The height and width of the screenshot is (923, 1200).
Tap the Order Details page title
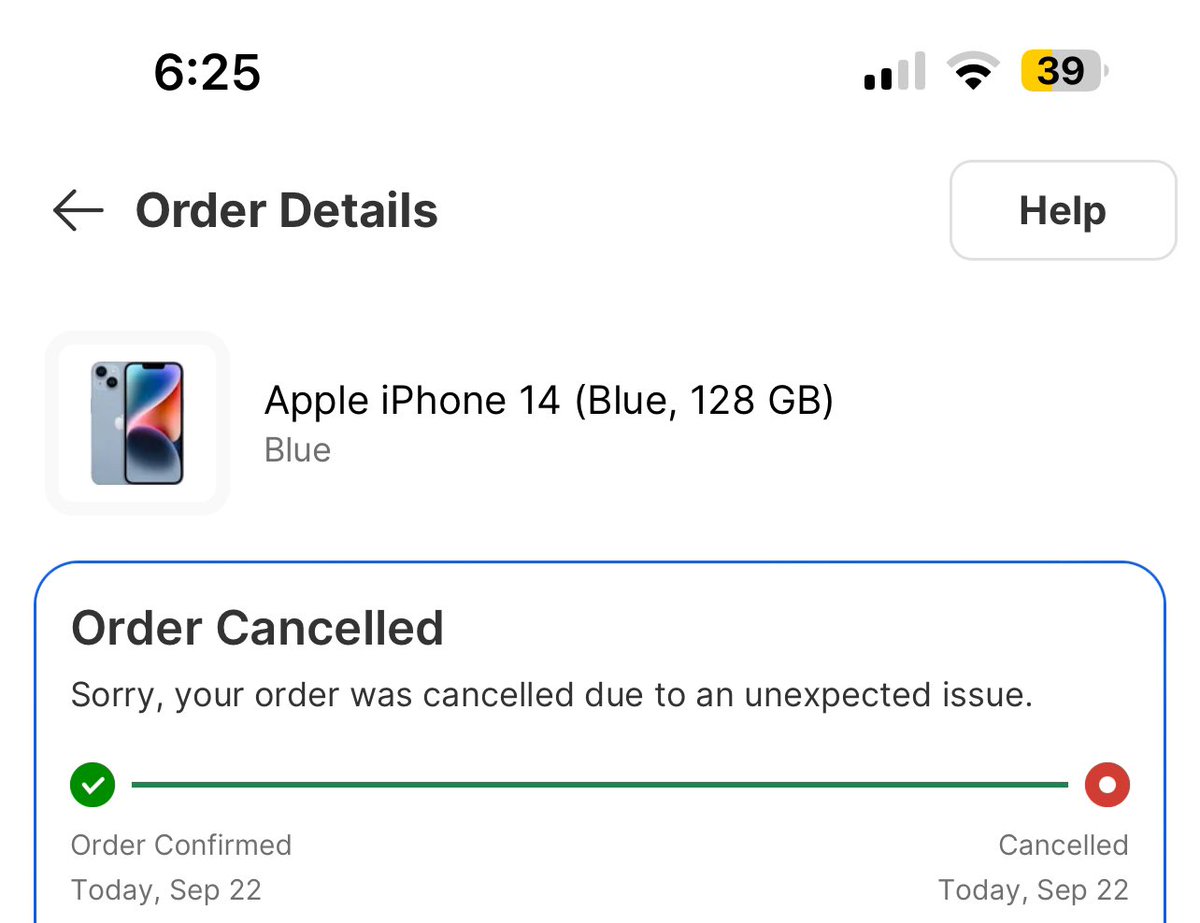(287, 211)
